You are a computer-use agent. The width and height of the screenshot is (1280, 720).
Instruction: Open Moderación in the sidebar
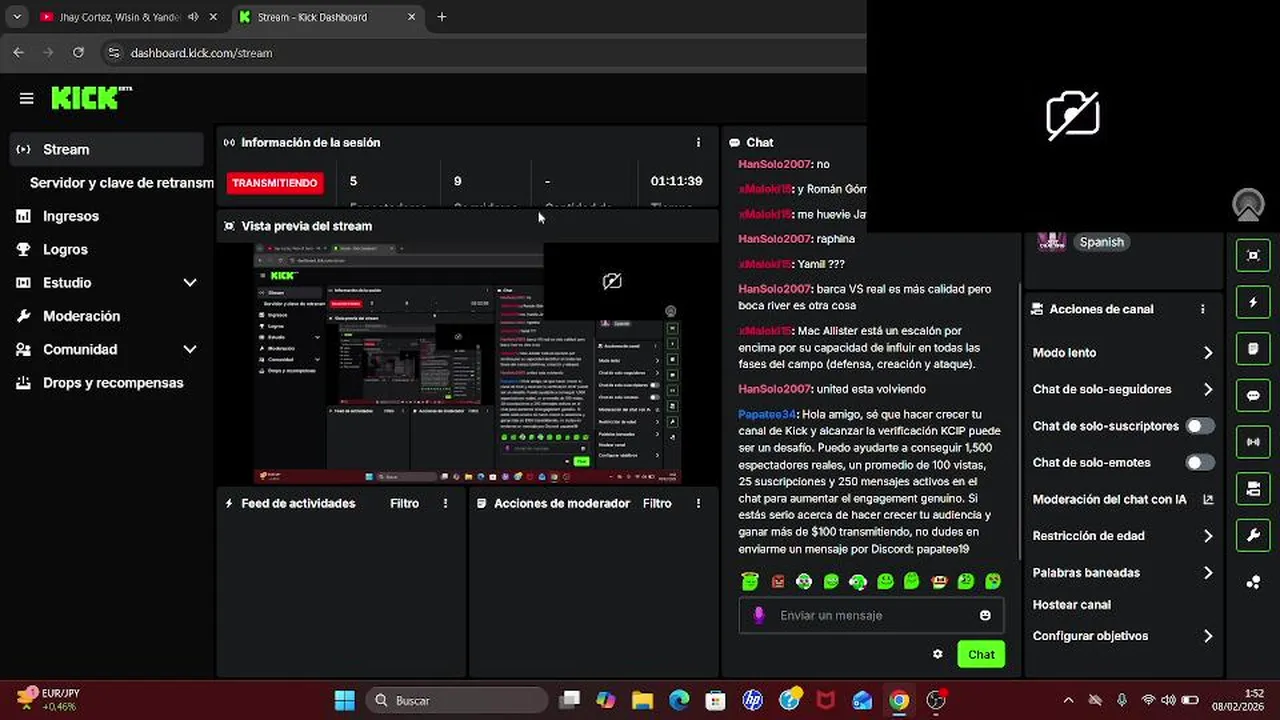point(81,316)
